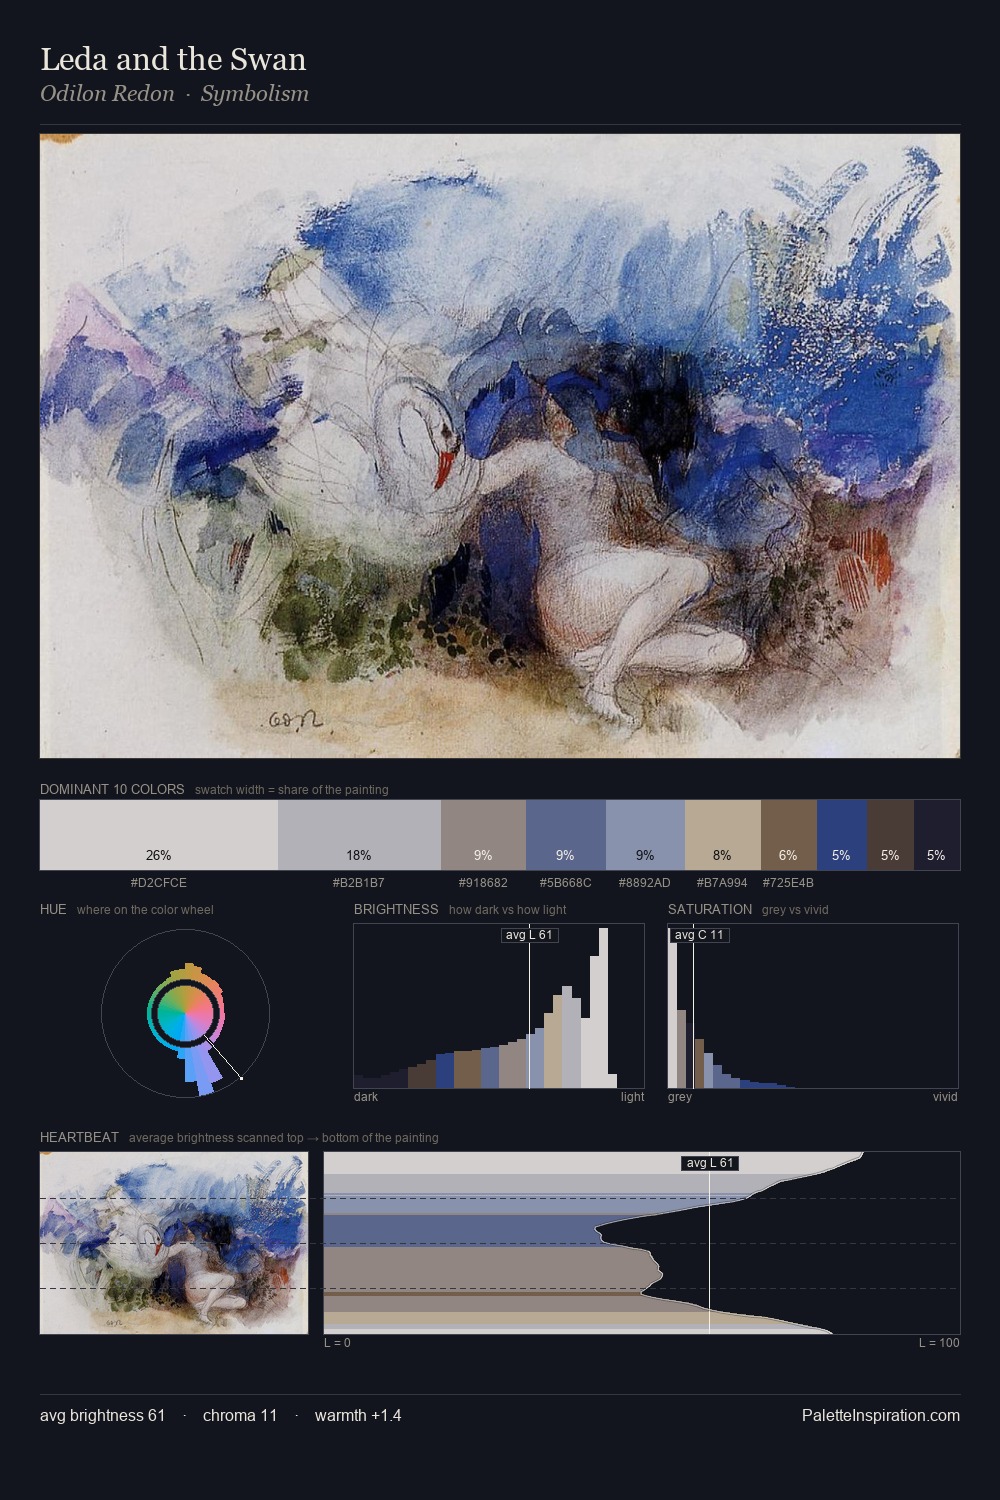This screenshot has width=1000, height=1500.
Task: Click the 'vivid' axis label
Action: [x=945, y=1097]
